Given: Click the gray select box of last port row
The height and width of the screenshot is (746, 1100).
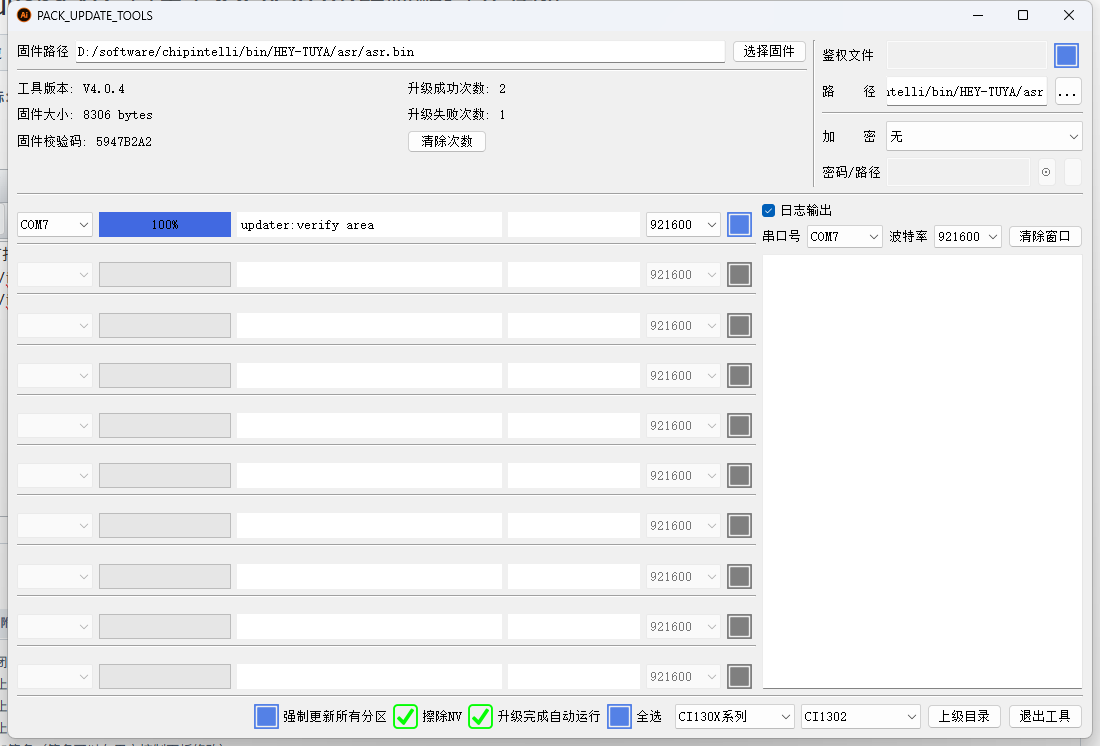Looking at the screenshot, I should click(x=739, y=677).
